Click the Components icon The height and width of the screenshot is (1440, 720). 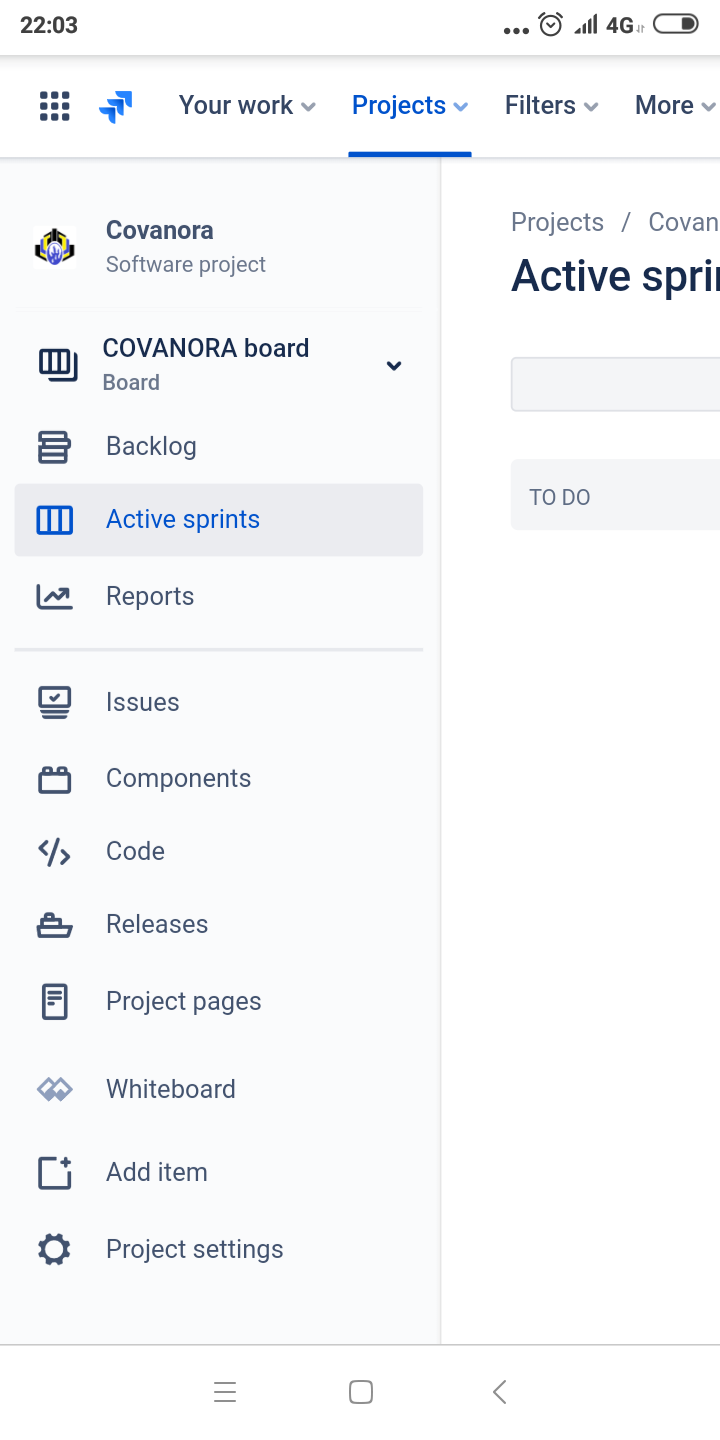pos(55,779)
